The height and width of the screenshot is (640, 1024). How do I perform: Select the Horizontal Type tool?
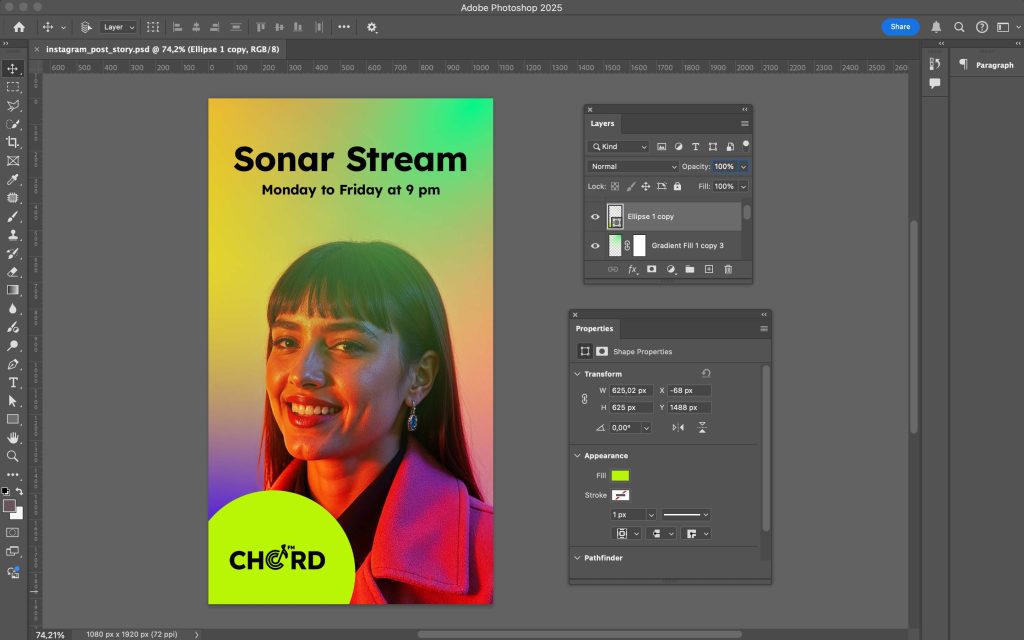click(x=13, y=382)
